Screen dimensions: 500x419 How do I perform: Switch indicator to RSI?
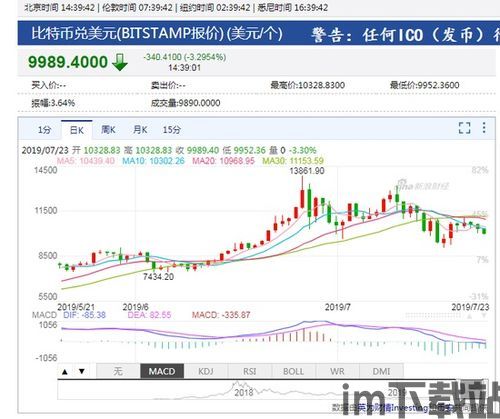tap(250, 371)
